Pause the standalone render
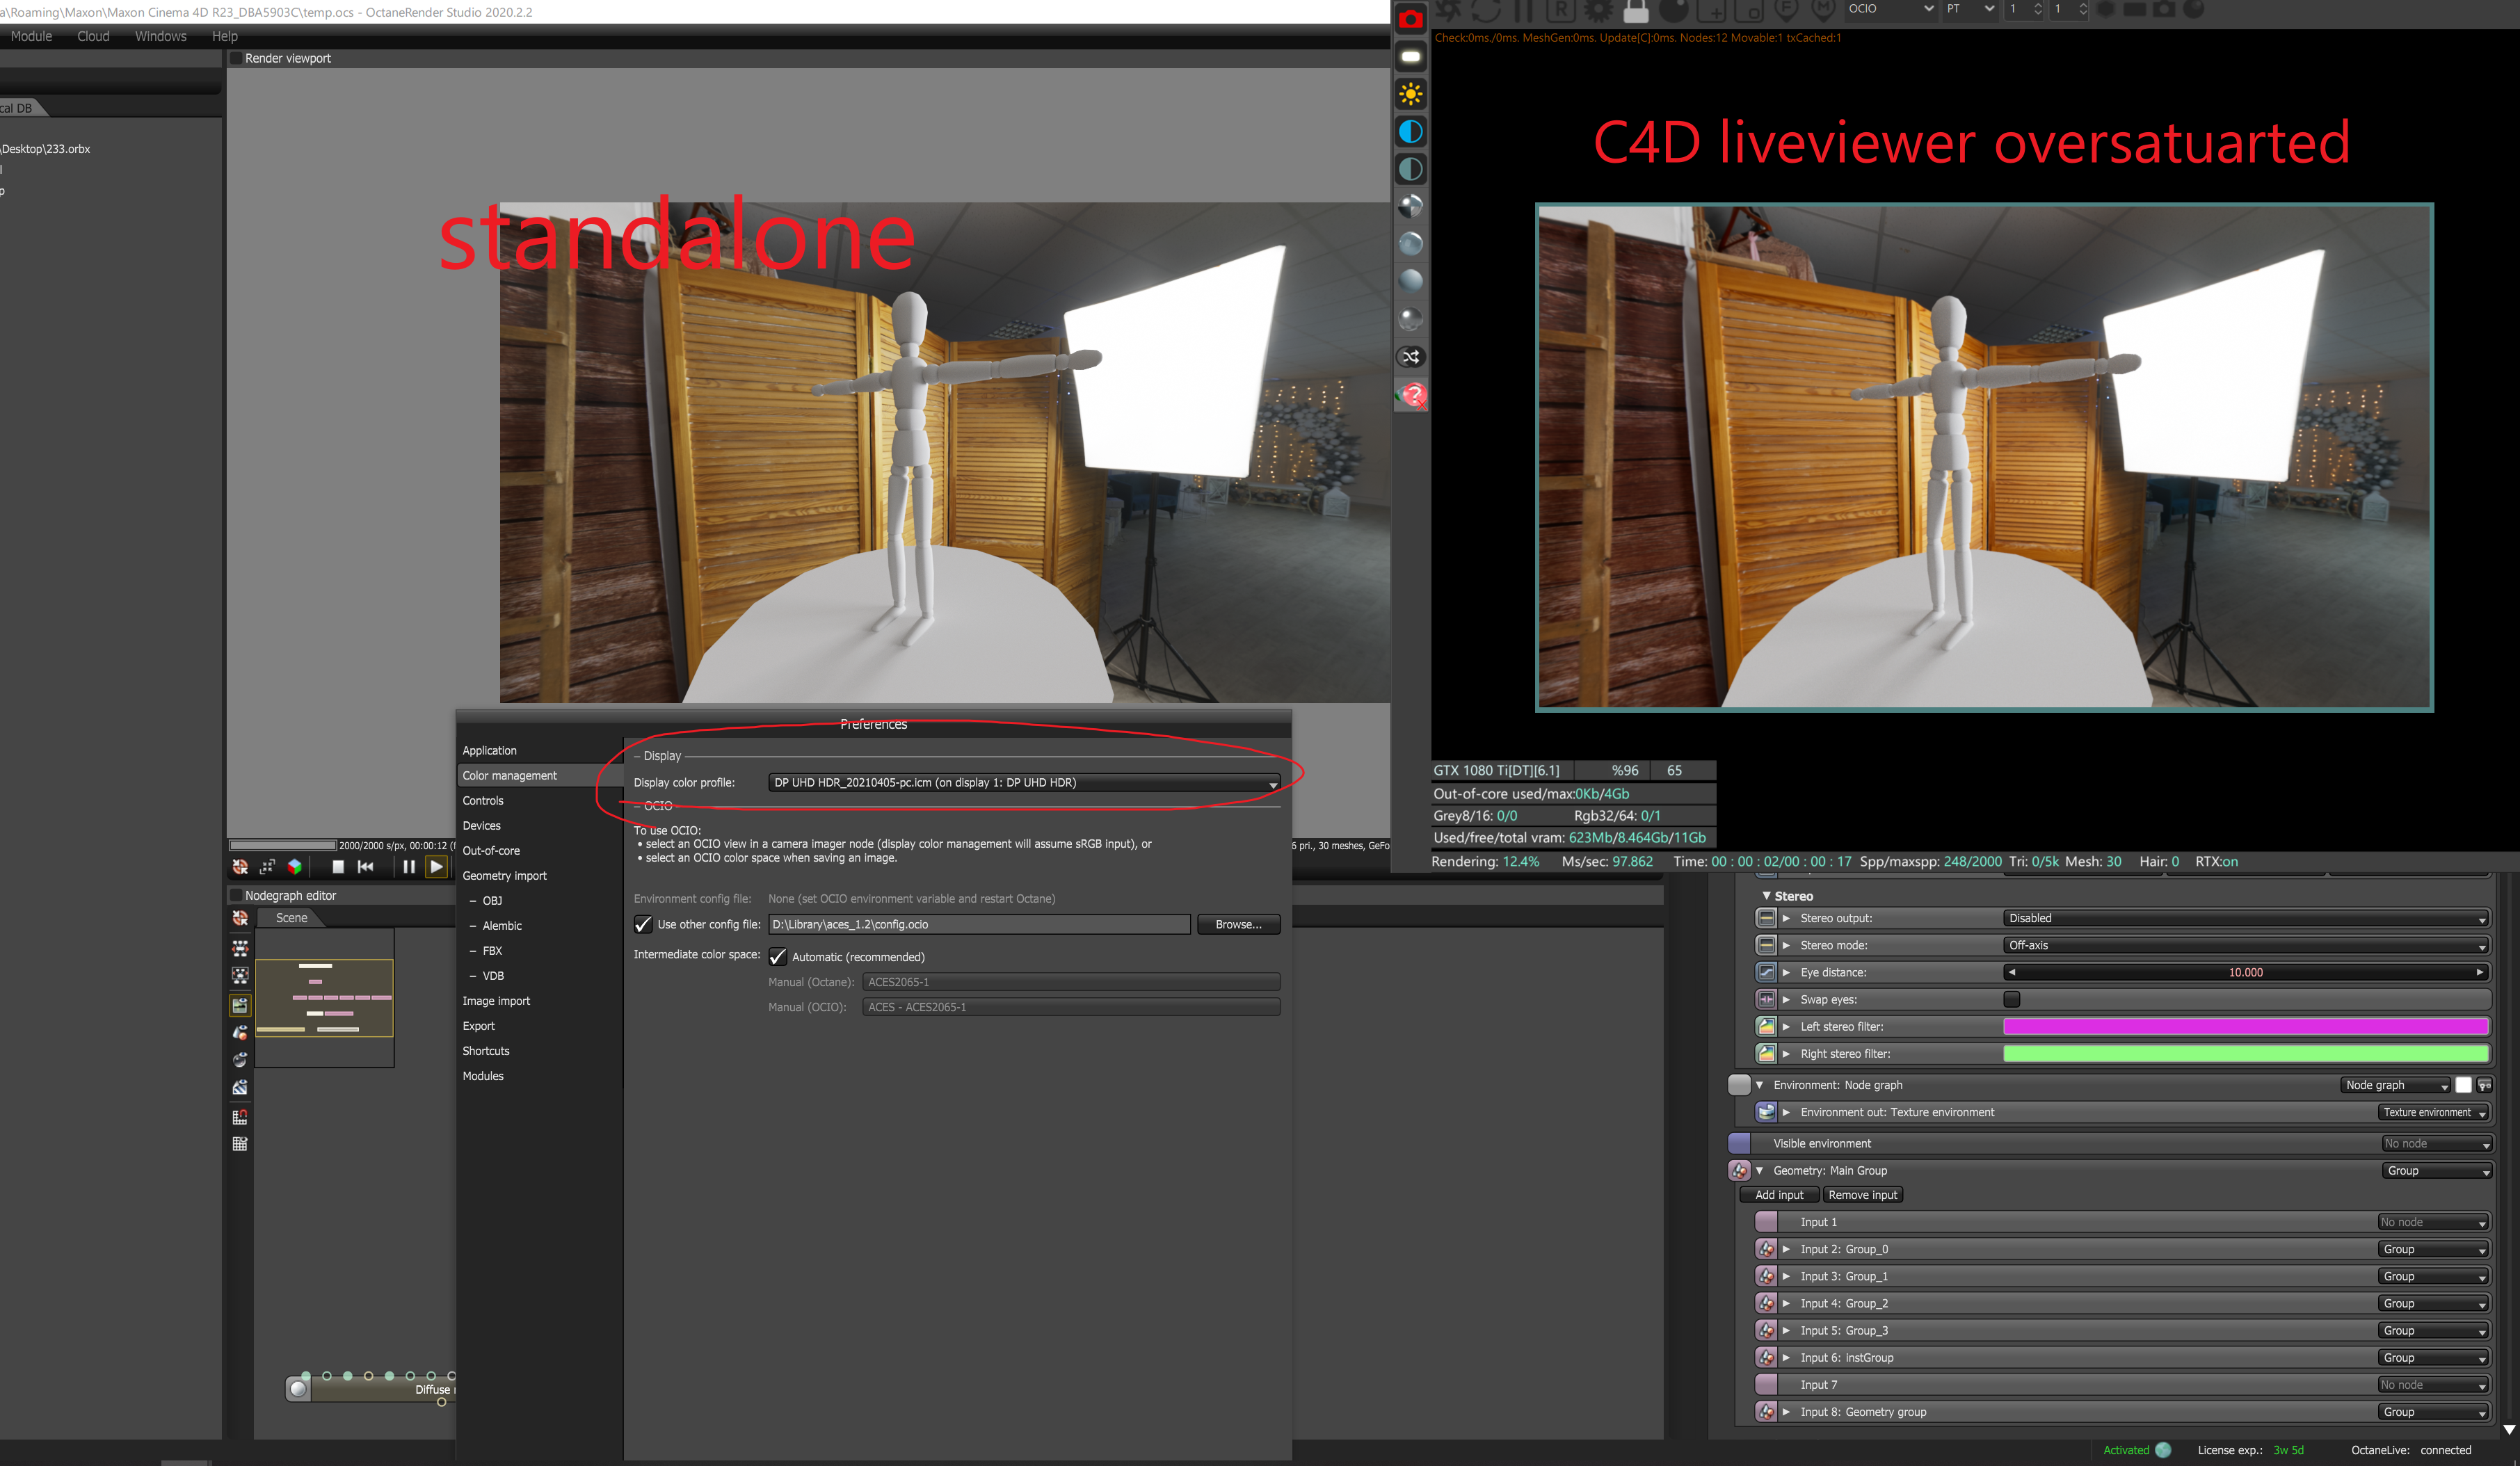This screenshot has width=2520, height=1466. click(408, 867)
